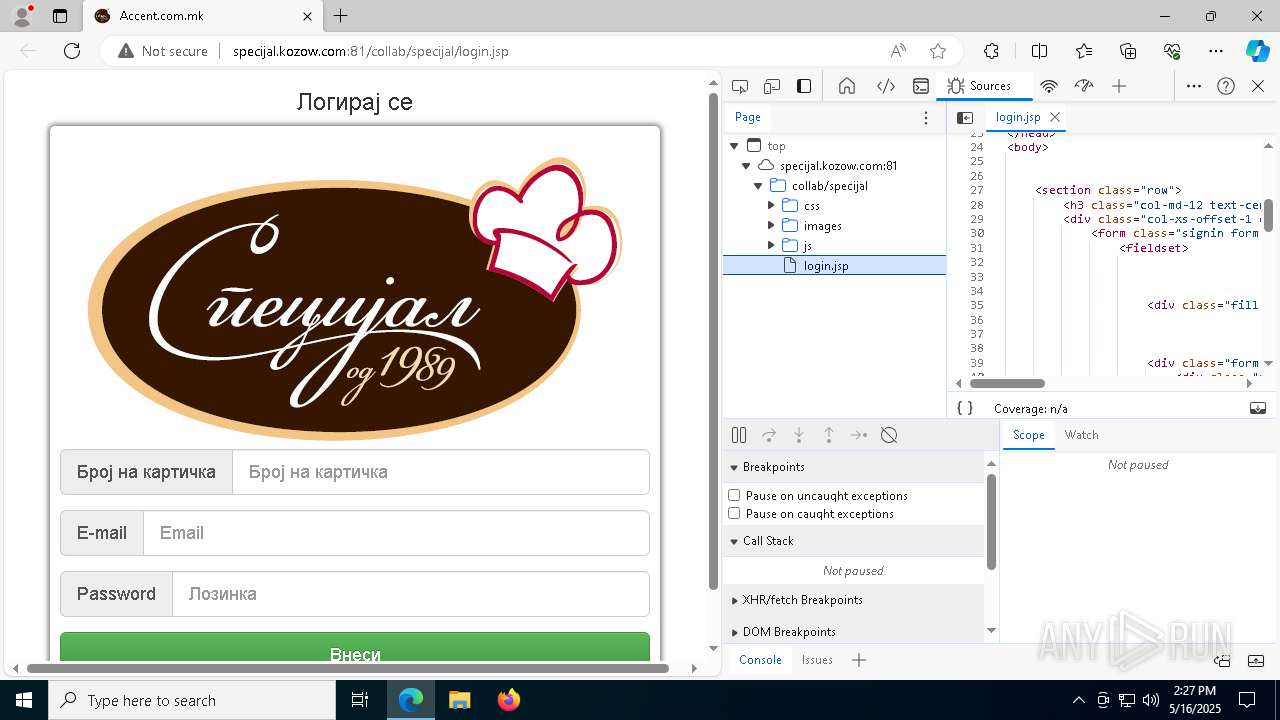Viewport: 1280px width, 720px height.
Task: Open Edge Extensions icon
Action: click(991, 51)
